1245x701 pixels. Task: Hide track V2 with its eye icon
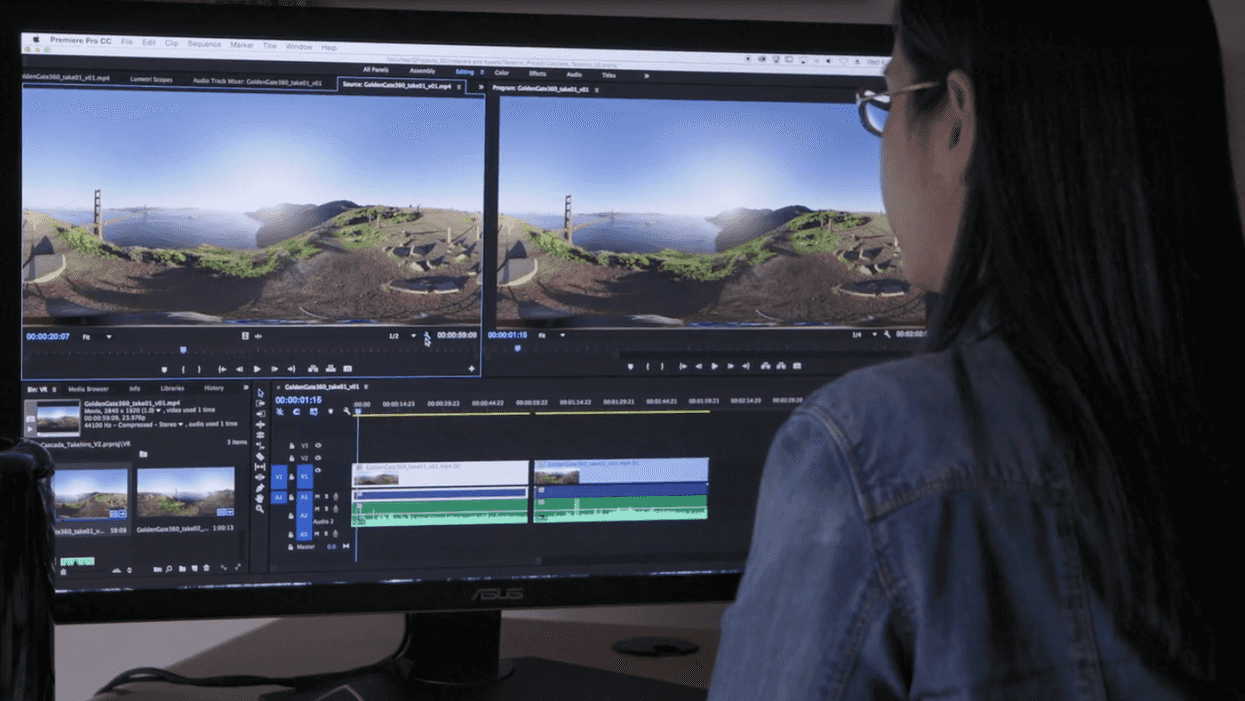tap(318, 458)
